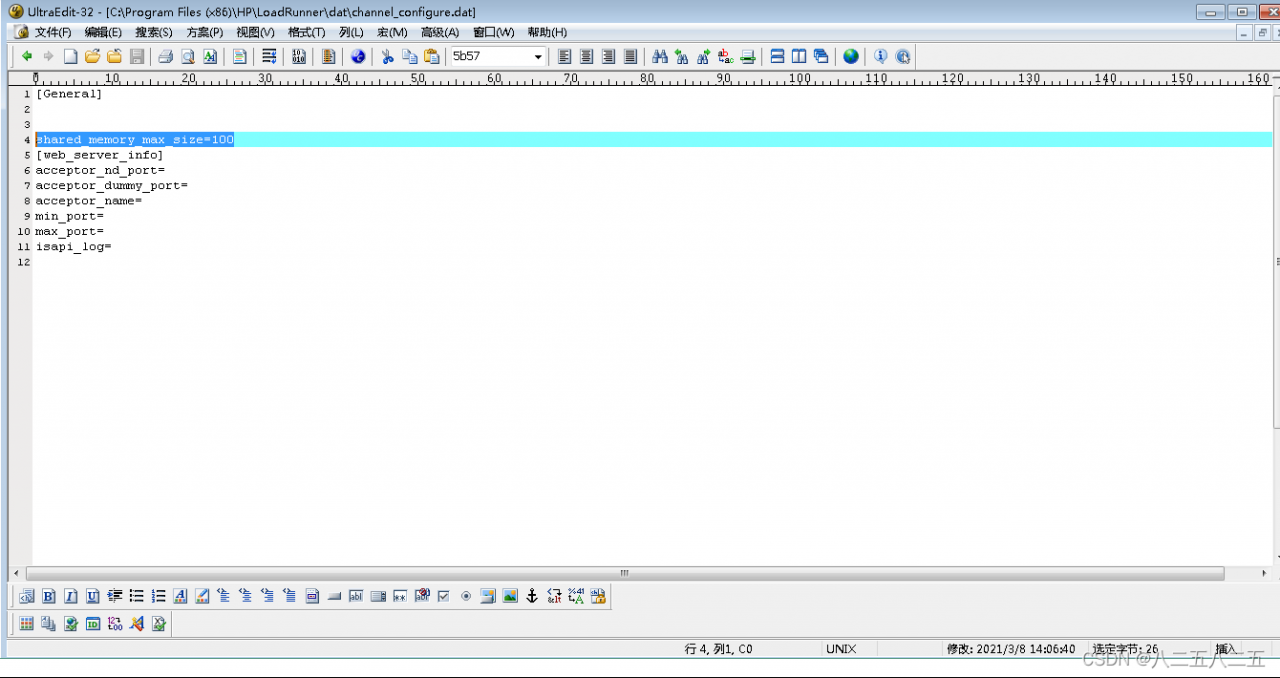
Task: Click the Find binoculars icon
Action: pyautogui.click(x=659, y=57)
